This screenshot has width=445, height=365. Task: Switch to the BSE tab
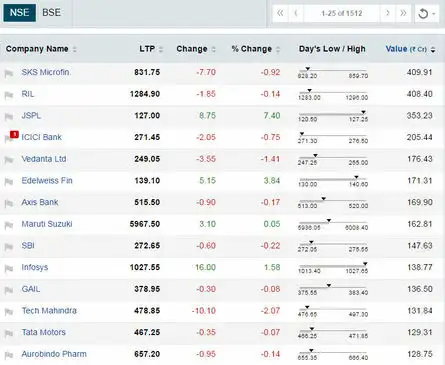[x=51, y=13]
